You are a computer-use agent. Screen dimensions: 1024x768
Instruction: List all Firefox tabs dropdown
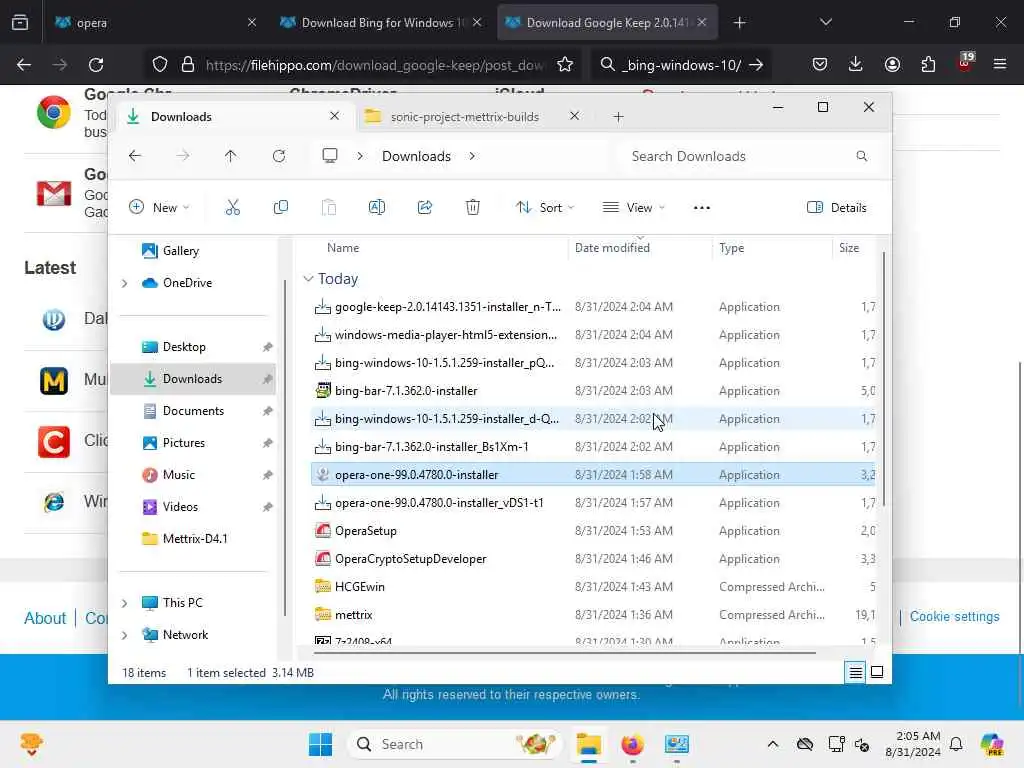tap(825, 23)
